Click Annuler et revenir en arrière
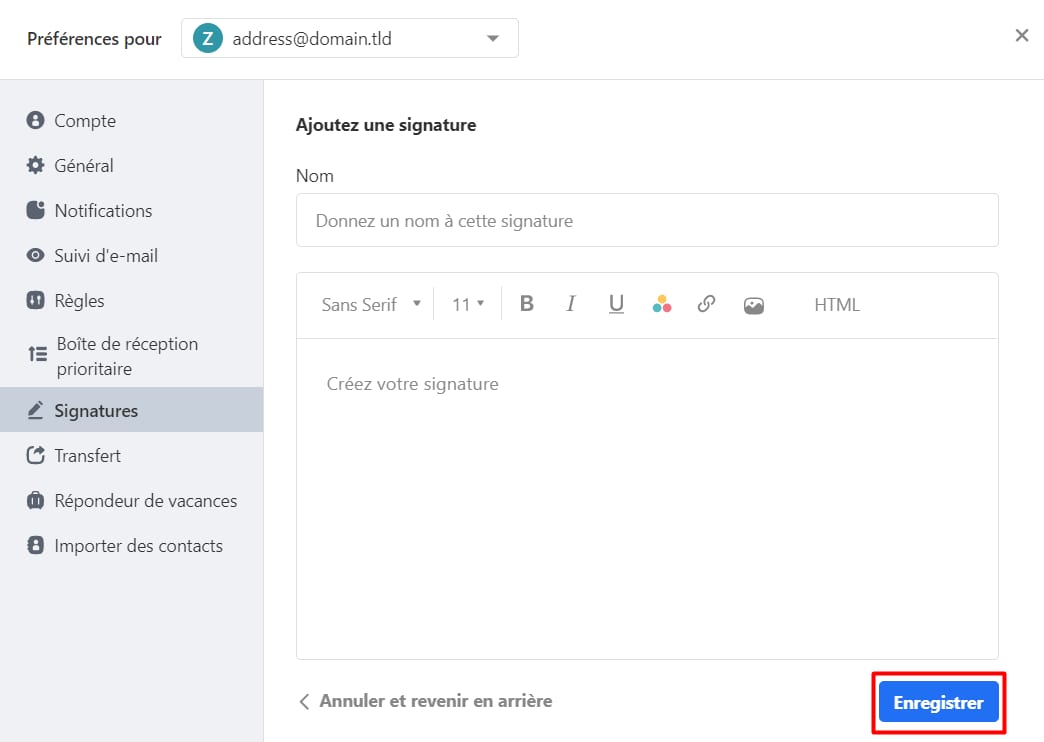1044x742 pixels. pos(426,701)
